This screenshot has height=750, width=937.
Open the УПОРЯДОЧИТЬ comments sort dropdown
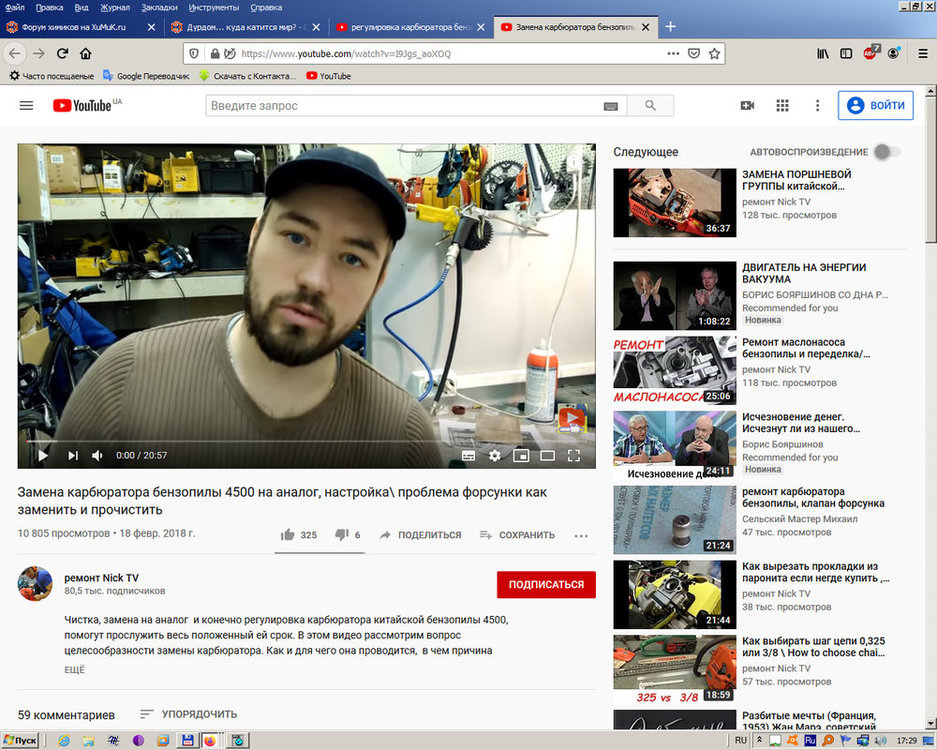[188, 714]
